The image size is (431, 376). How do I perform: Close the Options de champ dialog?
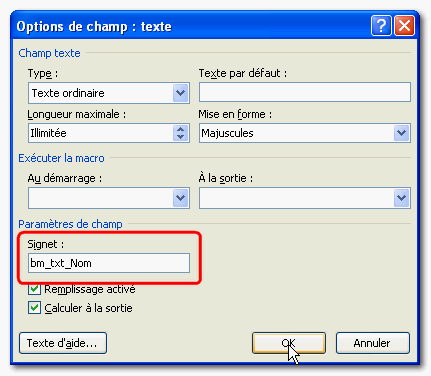pyautogui.click(x=404, y=26)
